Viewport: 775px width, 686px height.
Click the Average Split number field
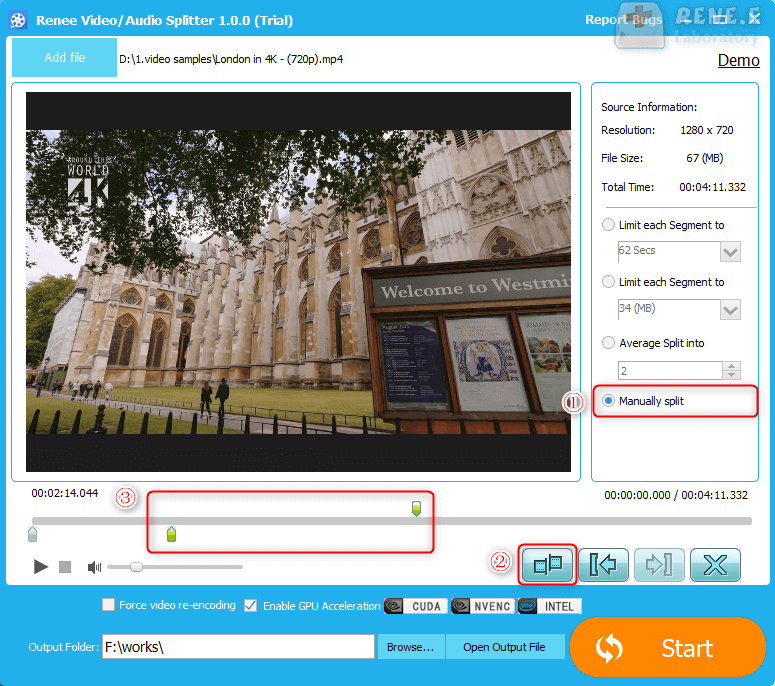[x=670, y=371]
